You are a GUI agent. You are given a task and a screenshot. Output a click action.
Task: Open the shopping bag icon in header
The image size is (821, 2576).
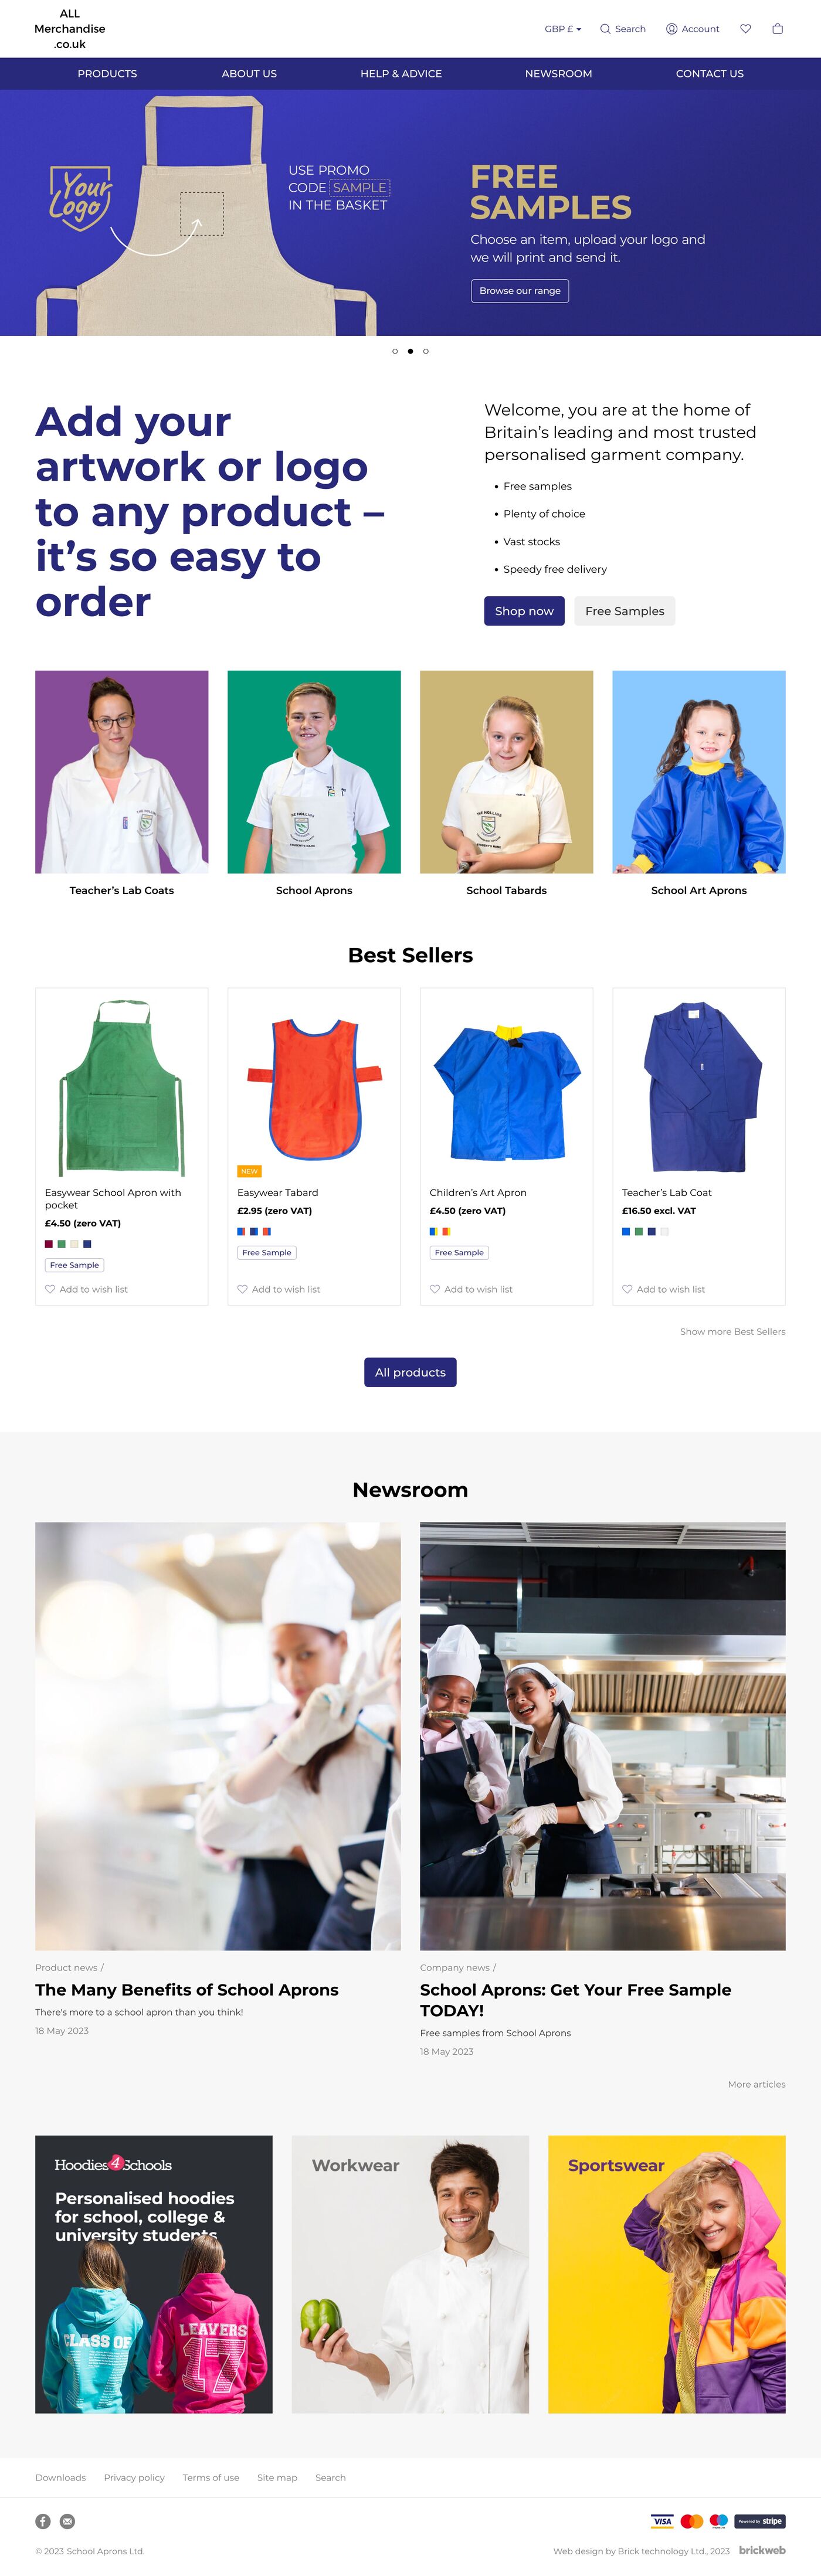click(777, 29)
